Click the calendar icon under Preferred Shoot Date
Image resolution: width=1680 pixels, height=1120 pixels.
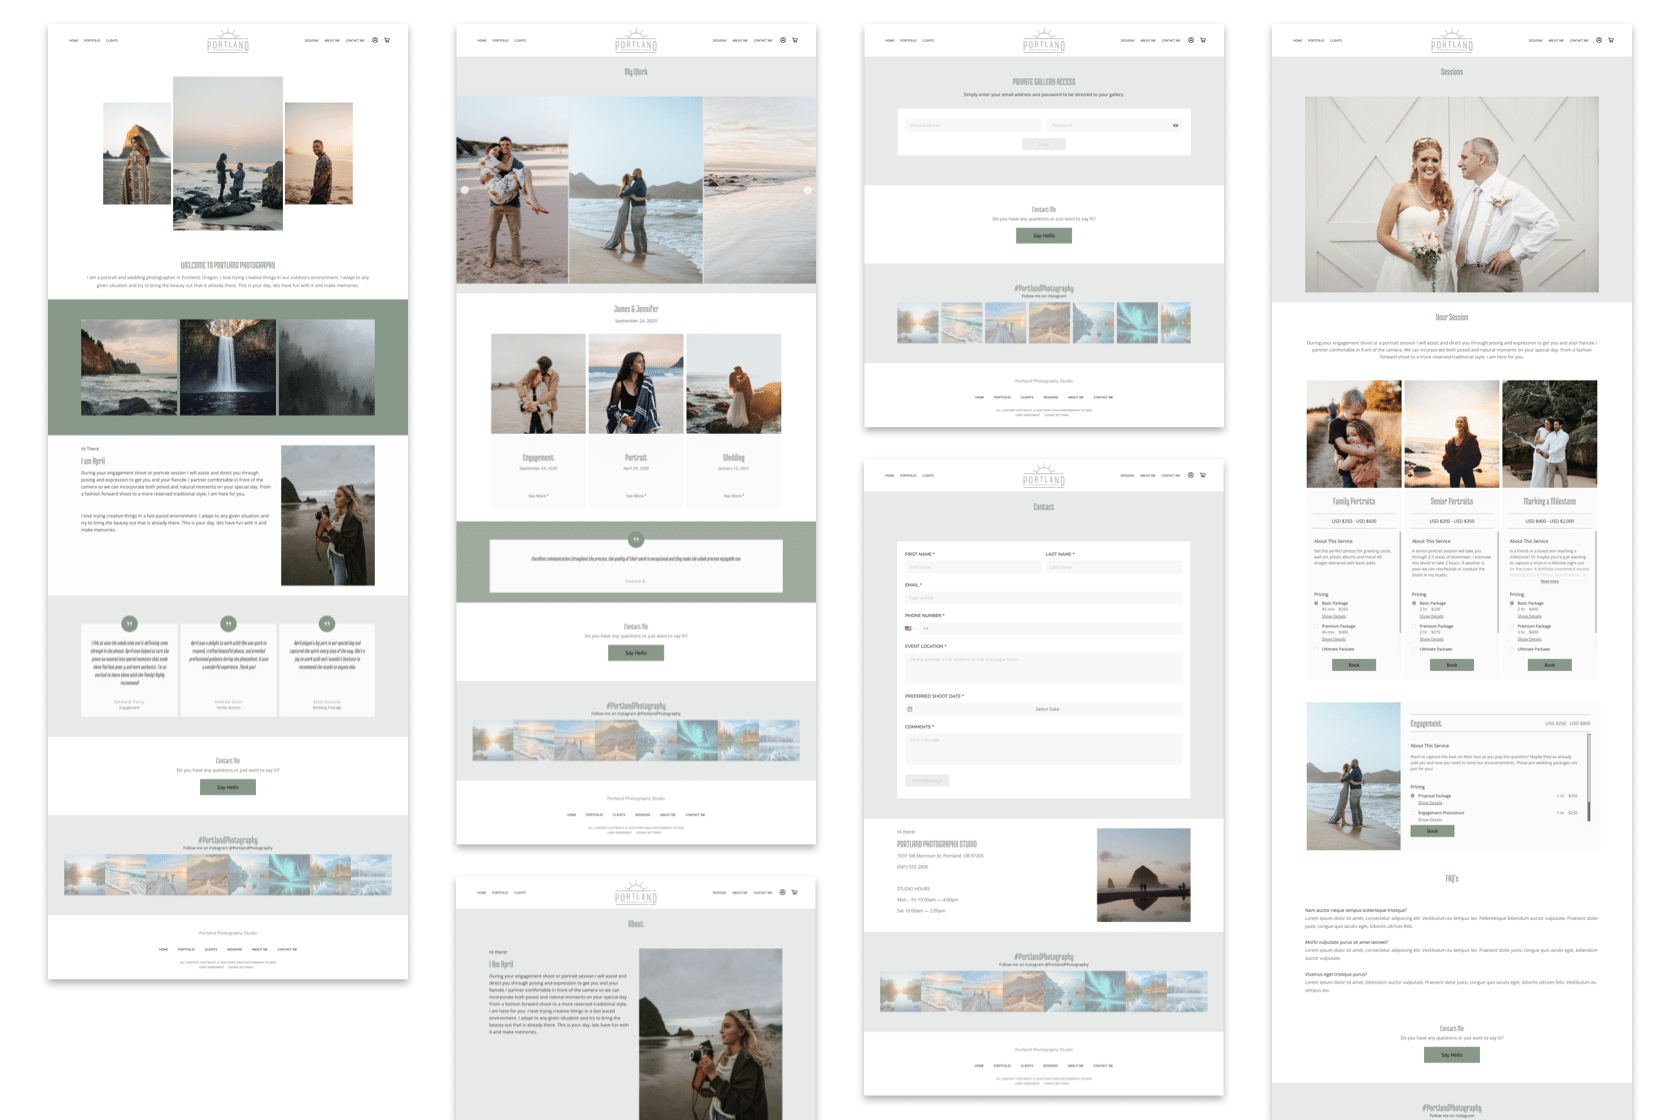(x=909, y=709)
